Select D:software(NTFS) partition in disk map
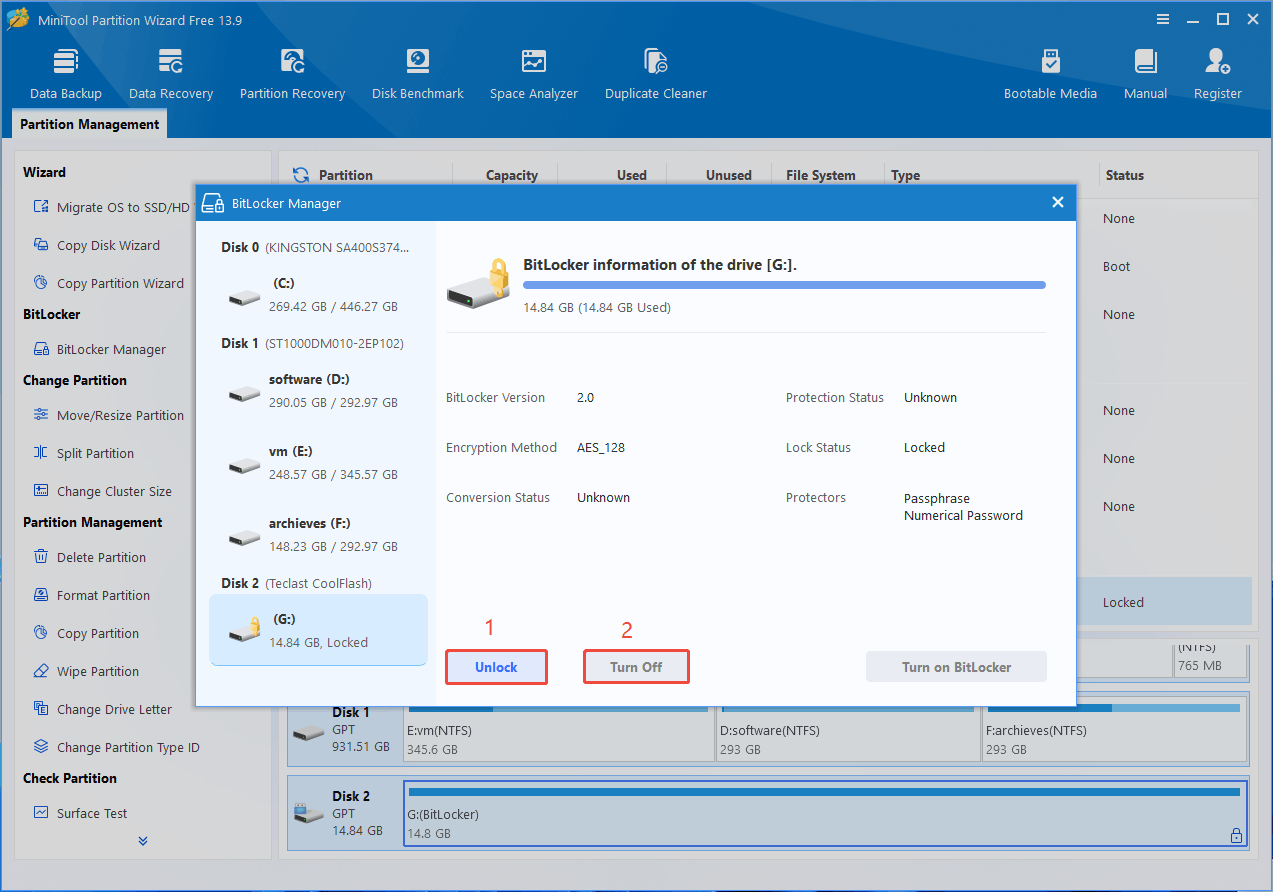Screen dimensions: 1273x892 pyautogui.click(x=848, y=731)
